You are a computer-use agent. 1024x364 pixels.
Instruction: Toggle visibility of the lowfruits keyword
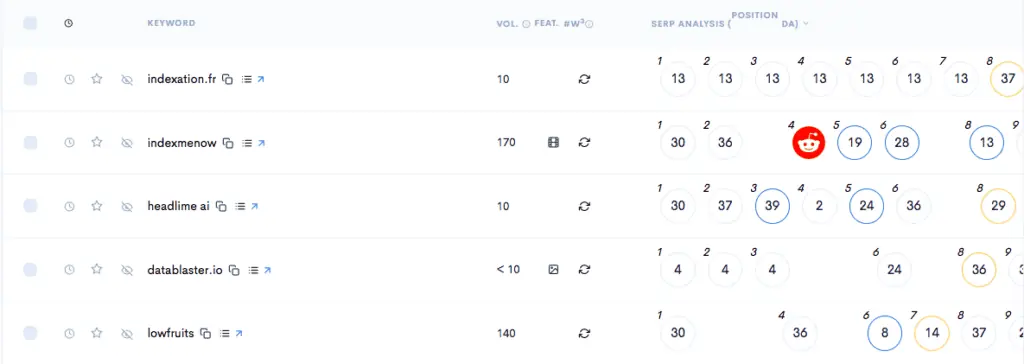[127, 333]
